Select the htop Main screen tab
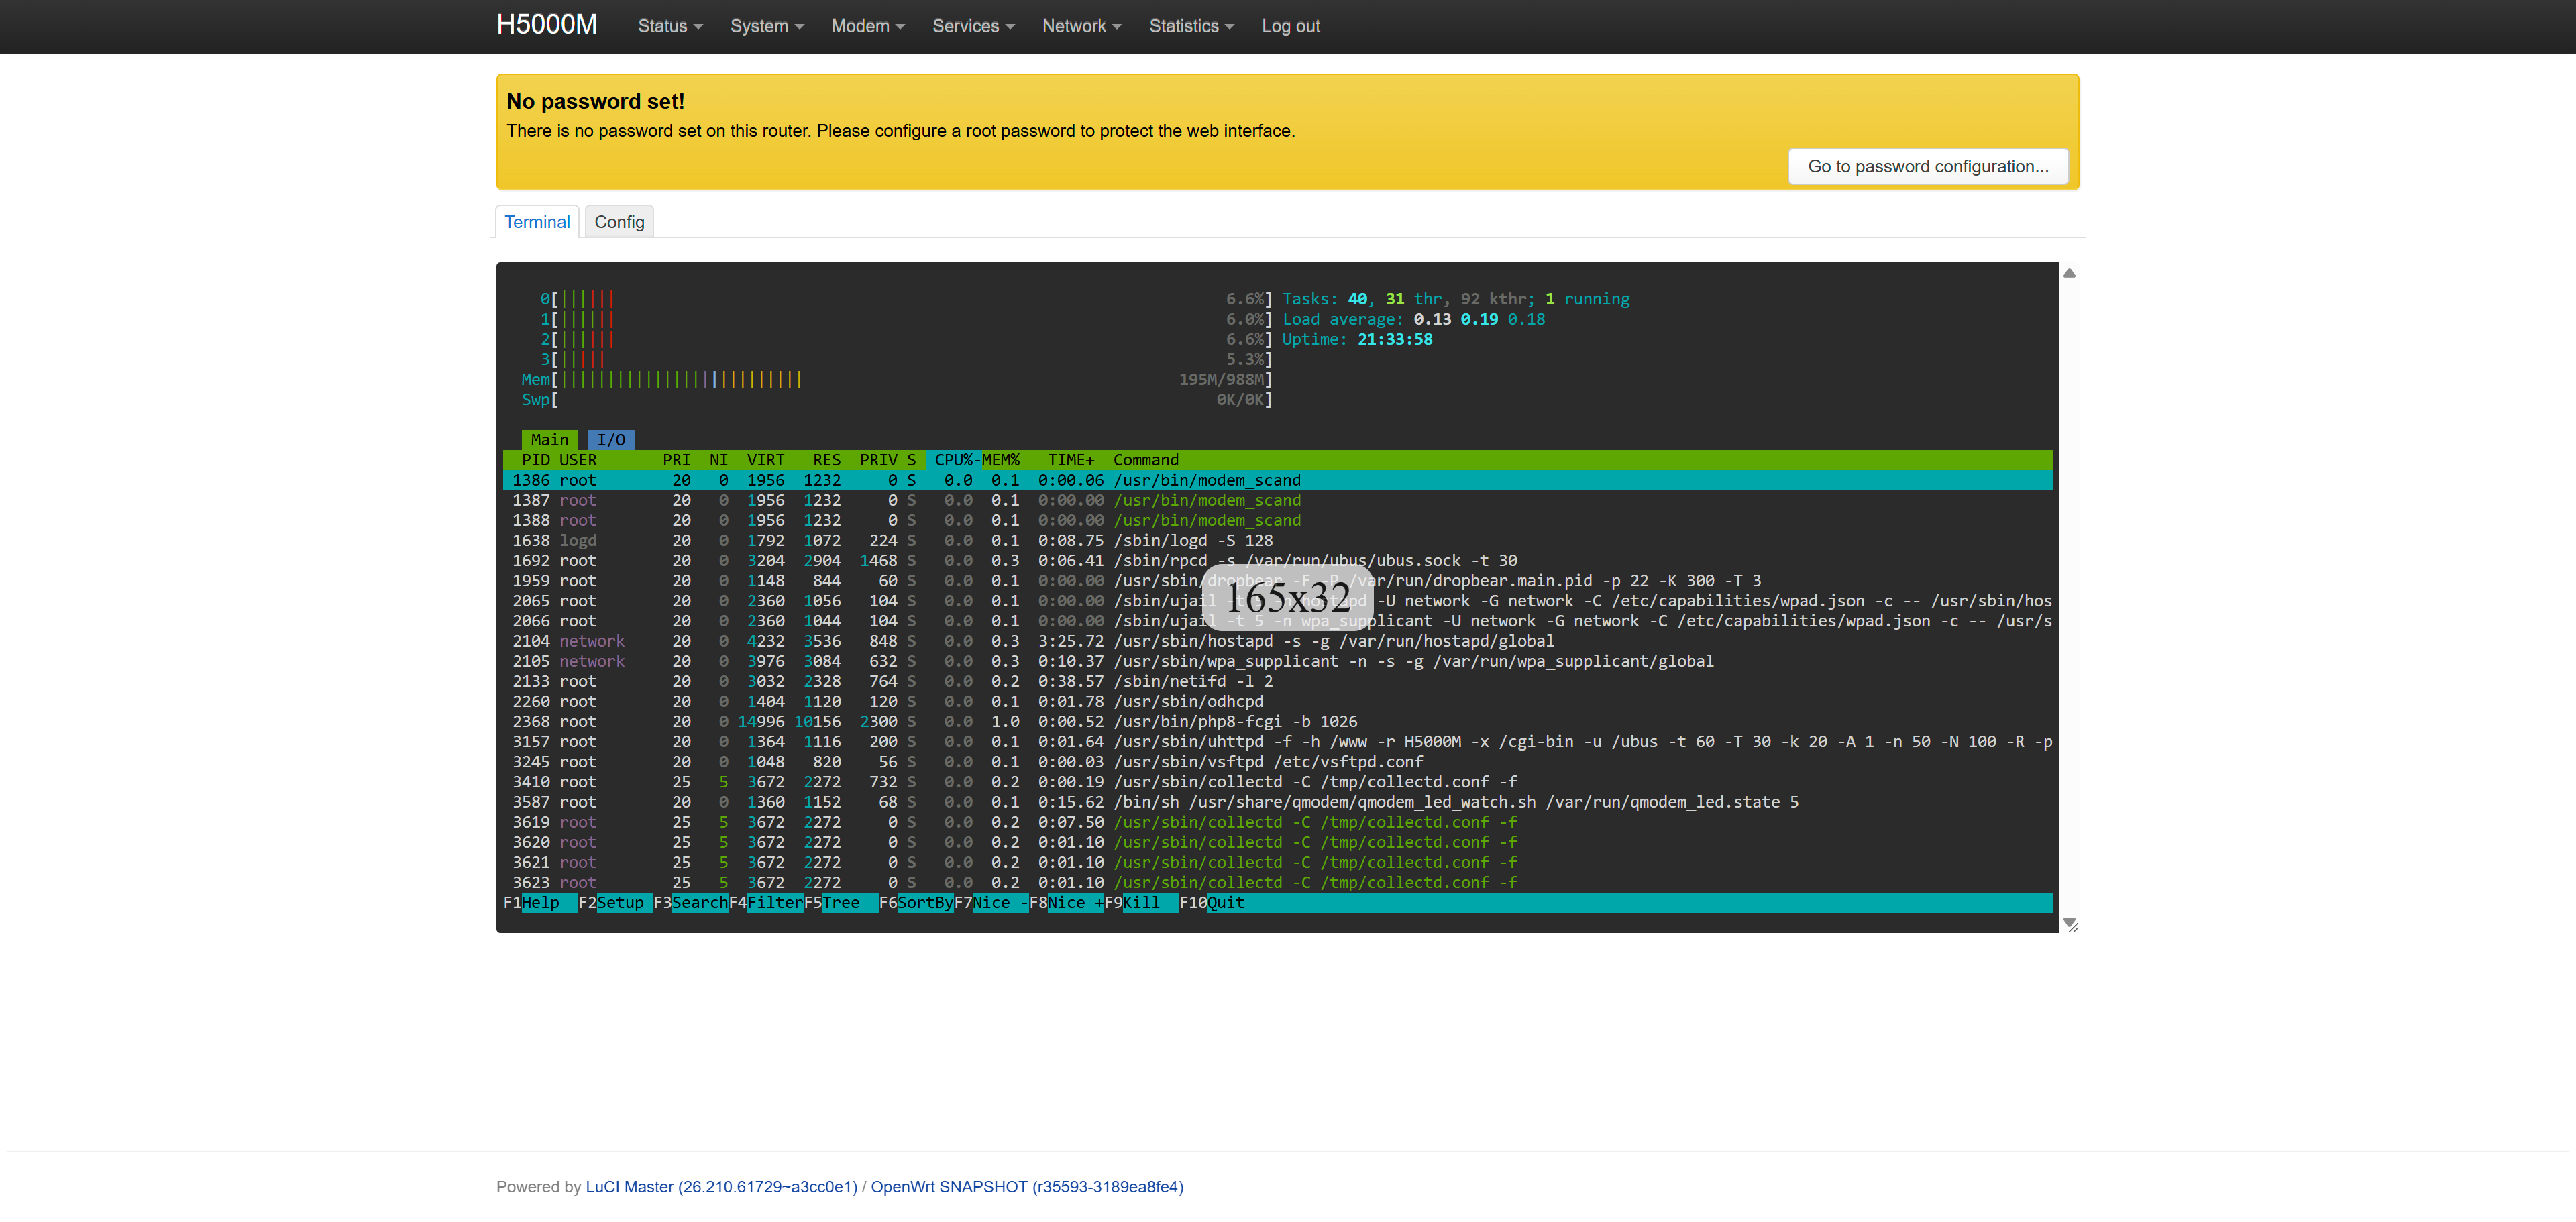This screenshot has width=2576, height=1222. click(549, 439)
